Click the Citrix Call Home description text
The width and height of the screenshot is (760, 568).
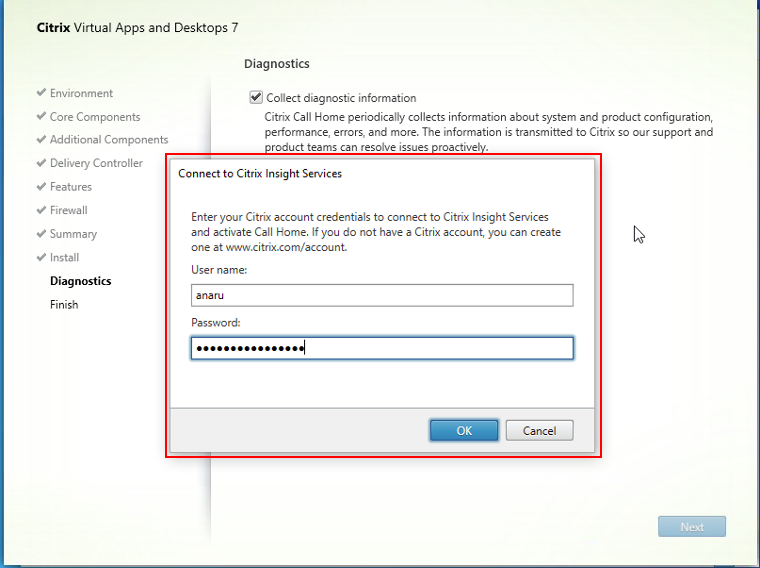489,132
